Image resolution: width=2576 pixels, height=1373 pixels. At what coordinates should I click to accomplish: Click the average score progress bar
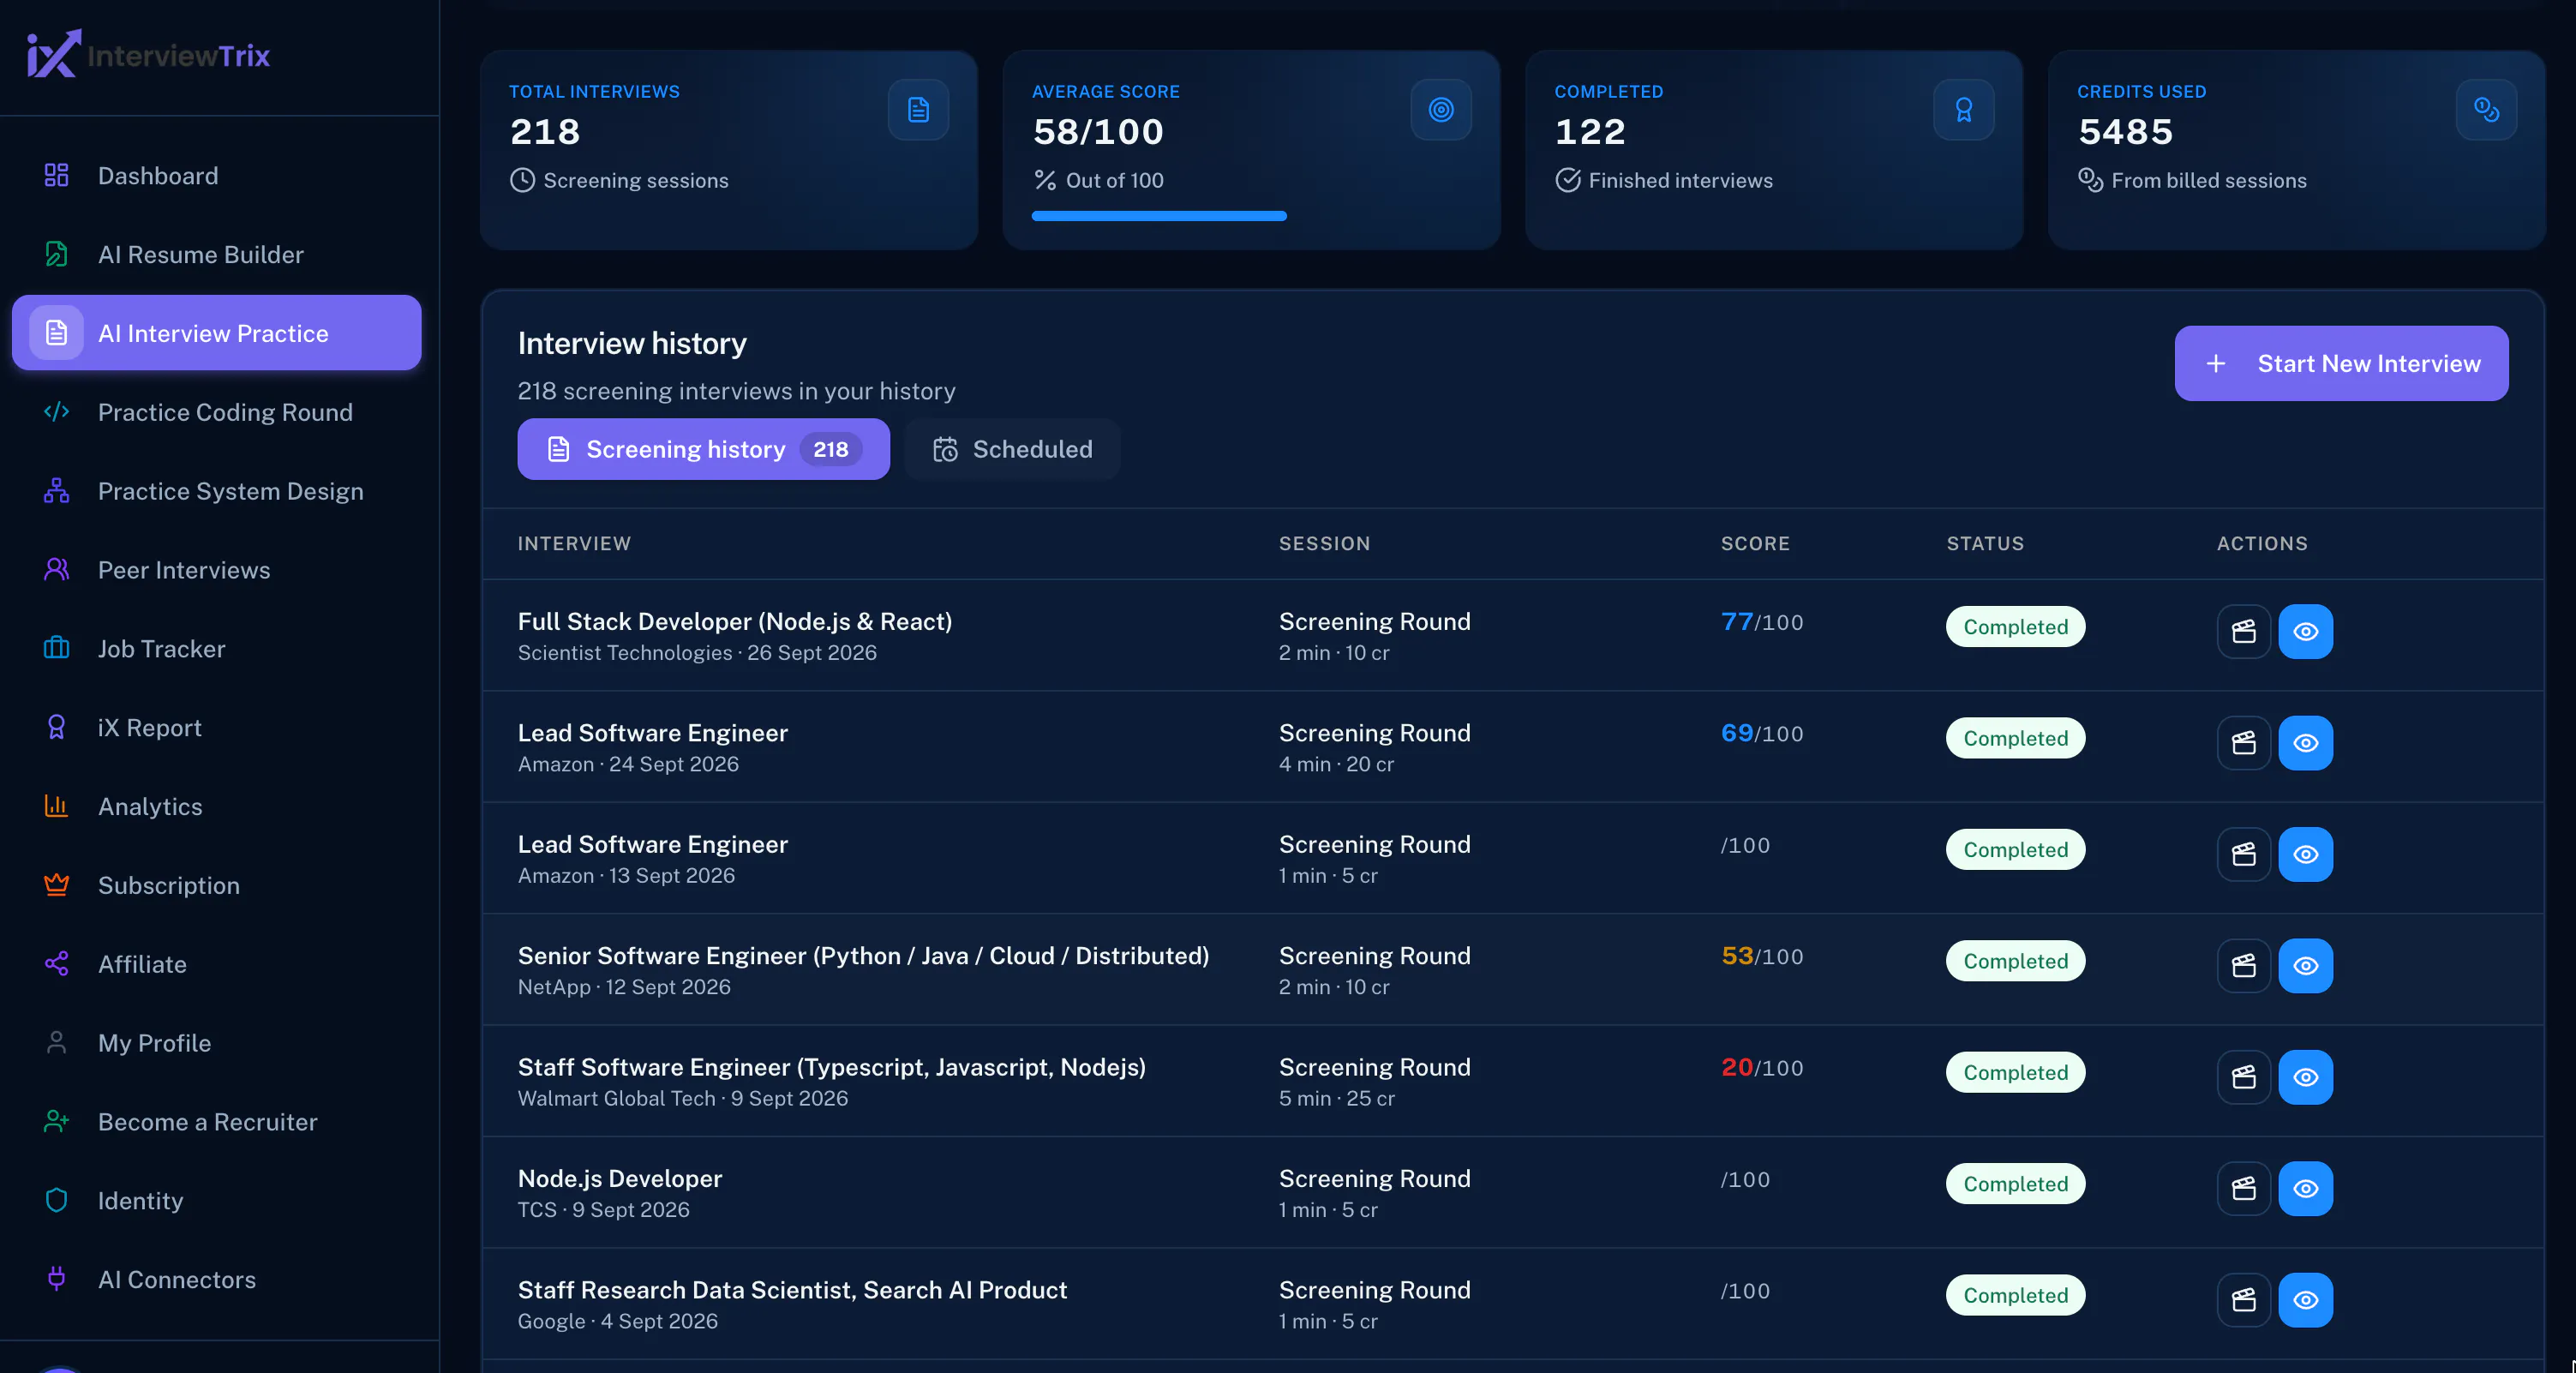1159,216
